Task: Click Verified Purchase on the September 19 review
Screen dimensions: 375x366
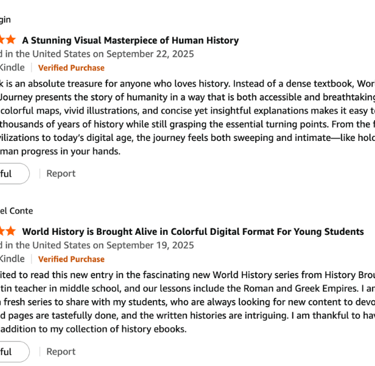Action: point(71,259)
